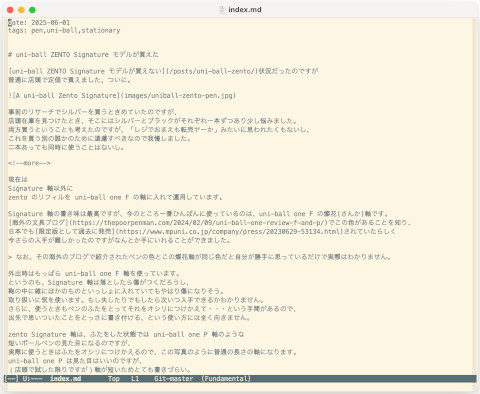Click the buffer name index.md in mode line

point(65,379)
